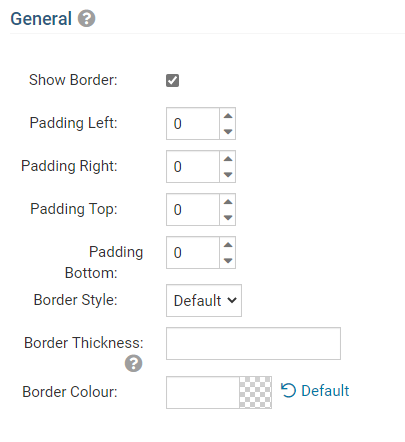Click the reset arrow icon beside Default
This screenshot has height=442, width=405.
pos(288,391)
